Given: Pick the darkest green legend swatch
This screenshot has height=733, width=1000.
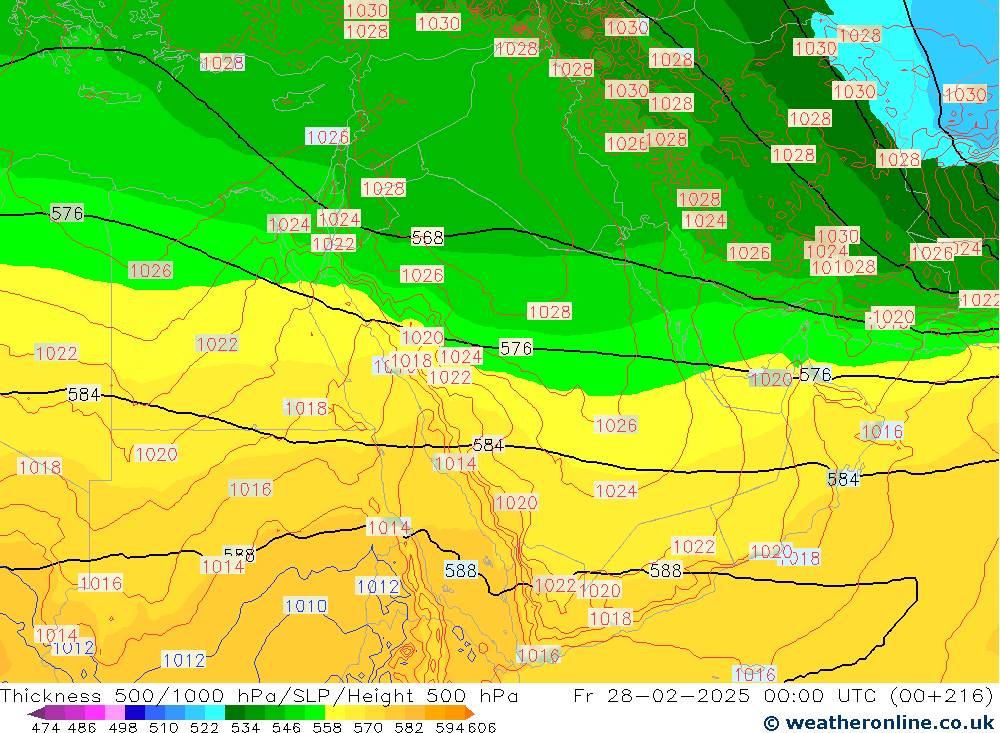Looking at the screenshot, I should pos(235,713).
